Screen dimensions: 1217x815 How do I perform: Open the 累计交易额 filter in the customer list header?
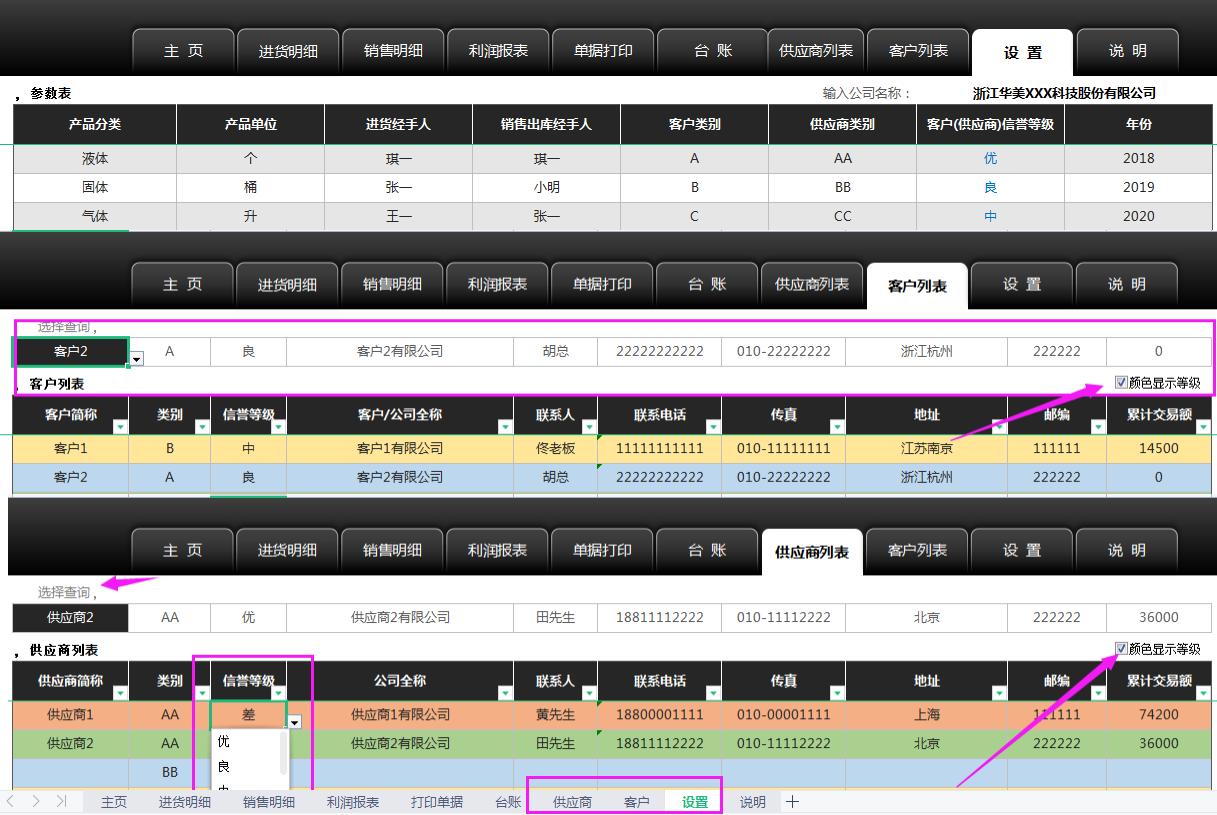click(x=1203, y=426)
